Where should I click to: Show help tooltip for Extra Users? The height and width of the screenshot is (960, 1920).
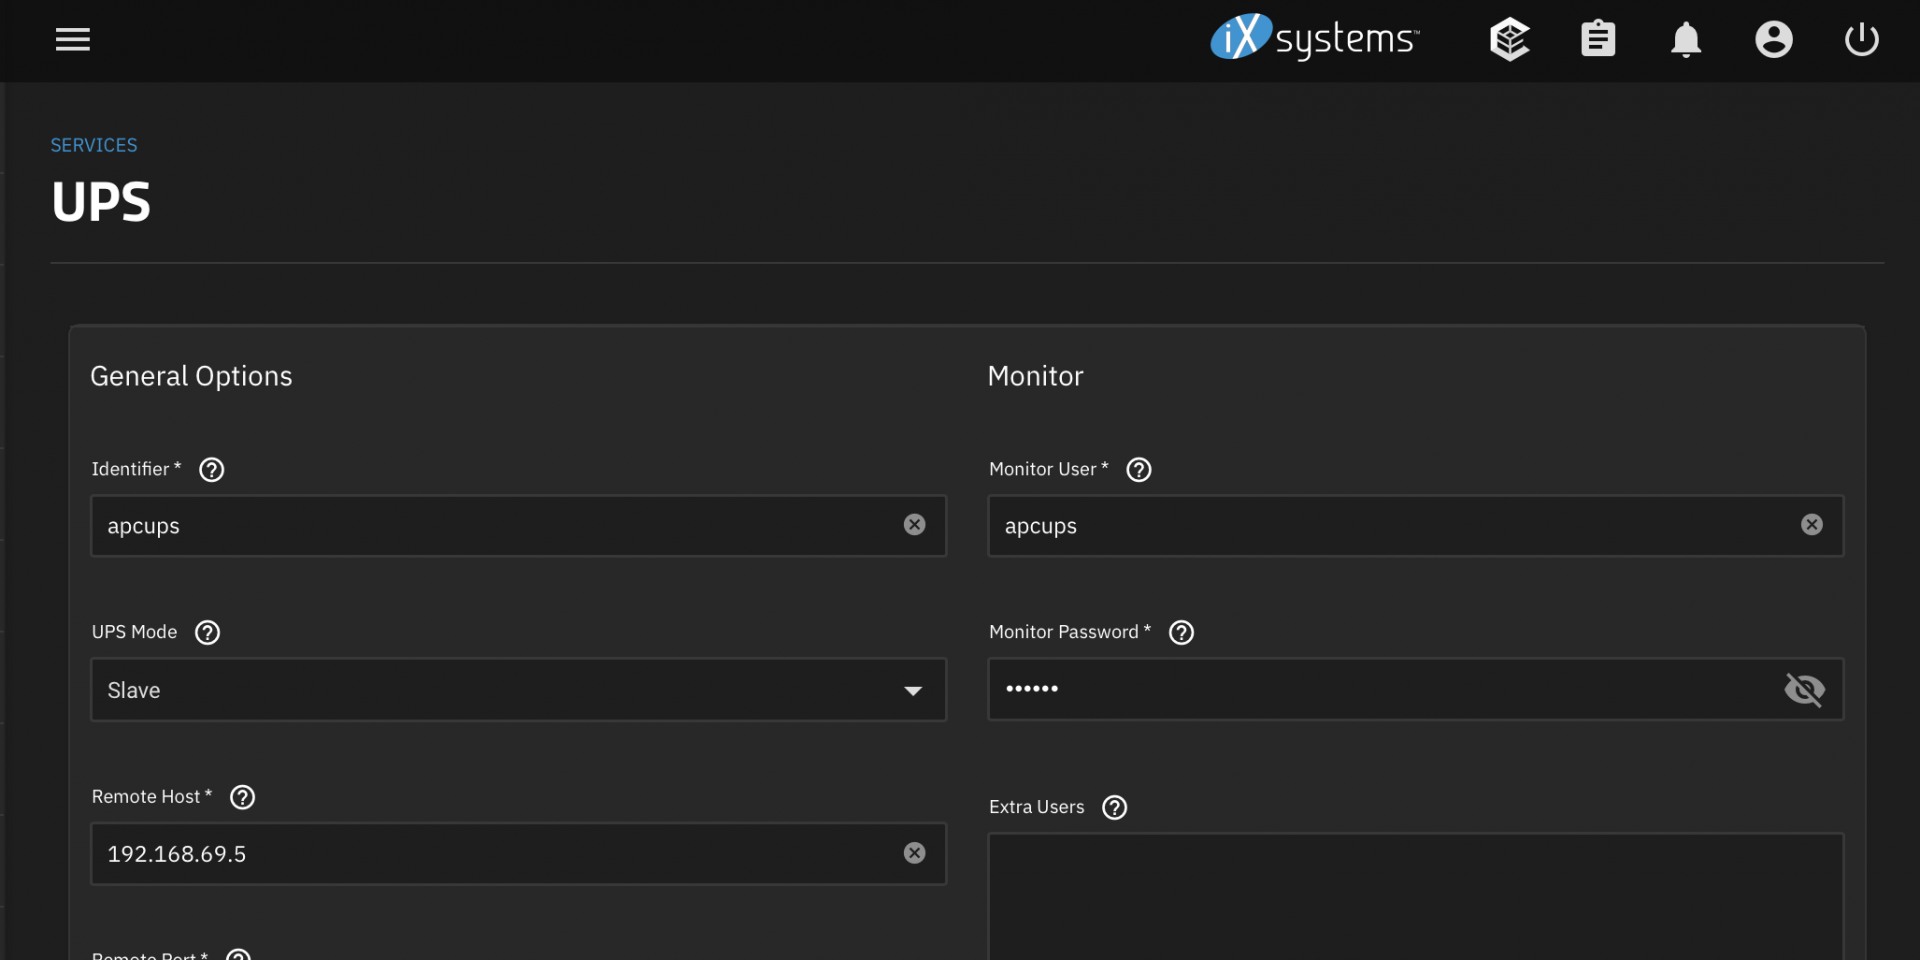pyautogui.click(x=1114, y=808)
